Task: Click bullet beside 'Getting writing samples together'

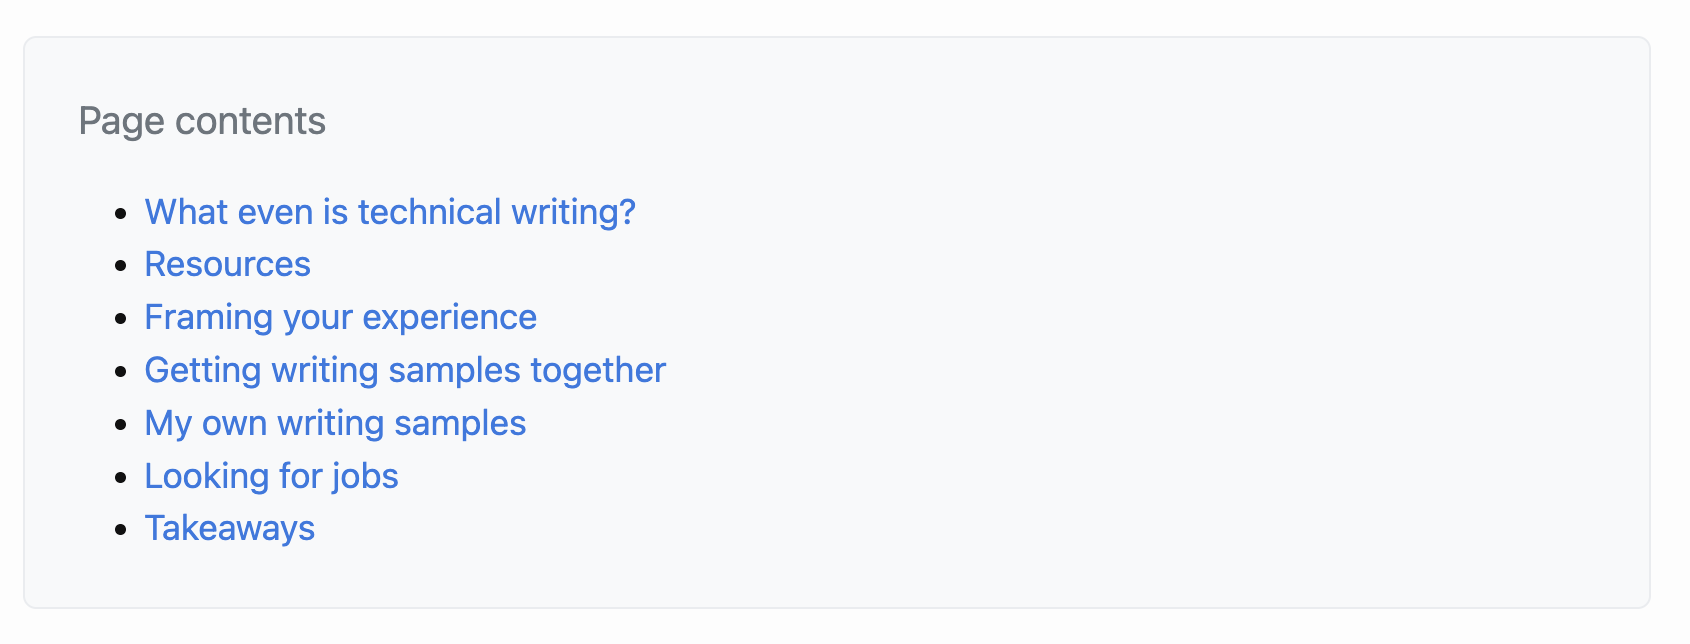Action: click(x=121, y=372)
